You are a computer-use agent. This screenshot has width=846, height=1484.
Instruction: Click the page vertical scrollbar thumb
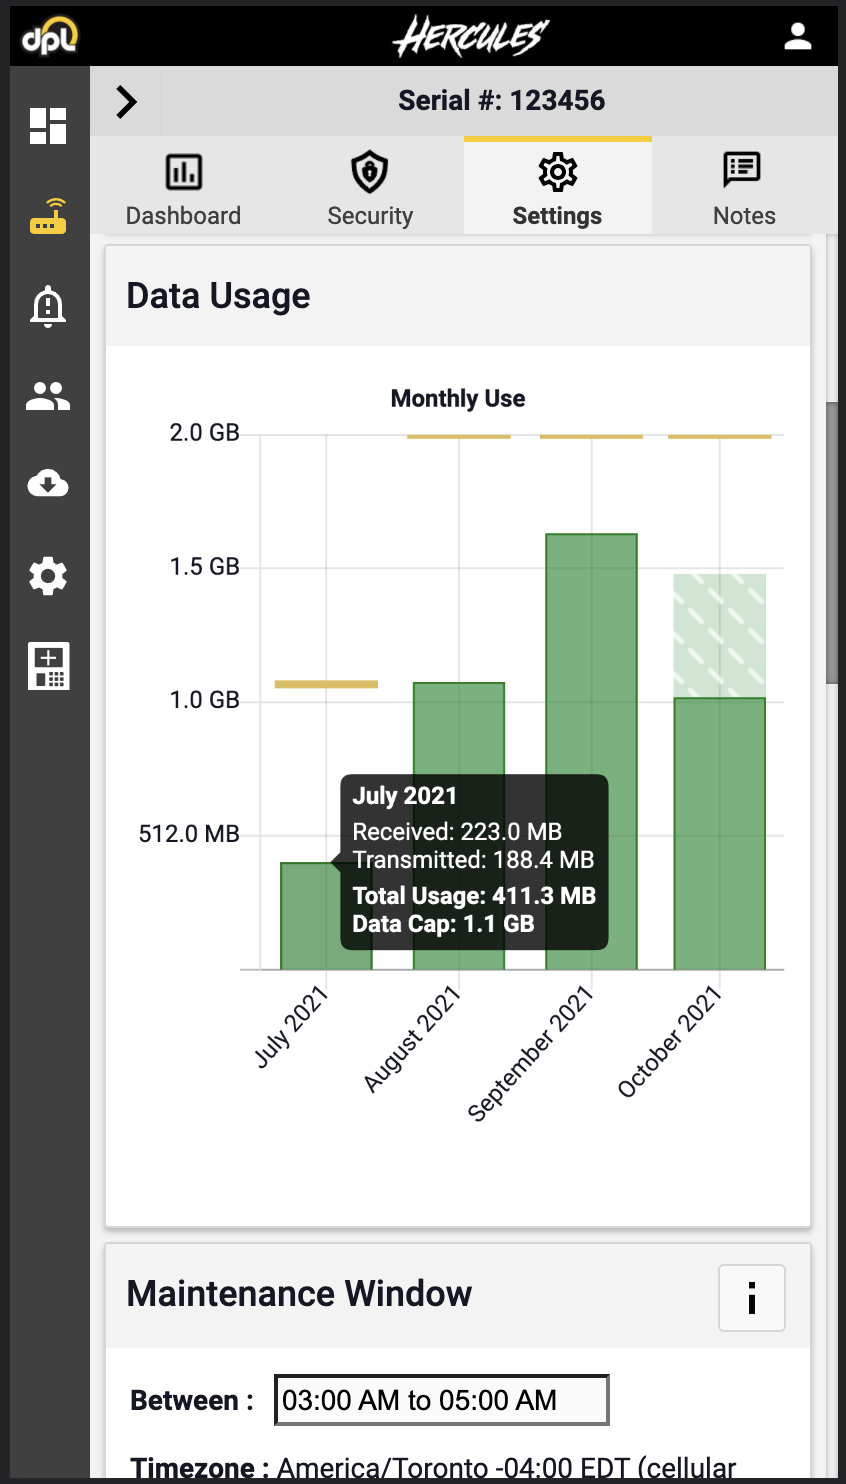pyautogui.click(x=832, y=543)
